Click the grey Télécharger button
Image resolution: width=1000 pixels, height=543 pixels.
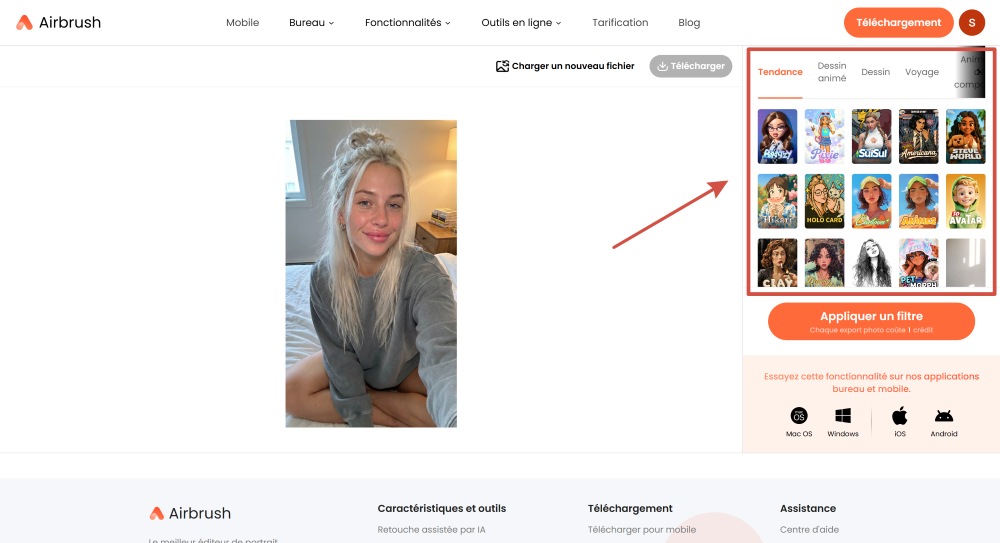[691, 66]
